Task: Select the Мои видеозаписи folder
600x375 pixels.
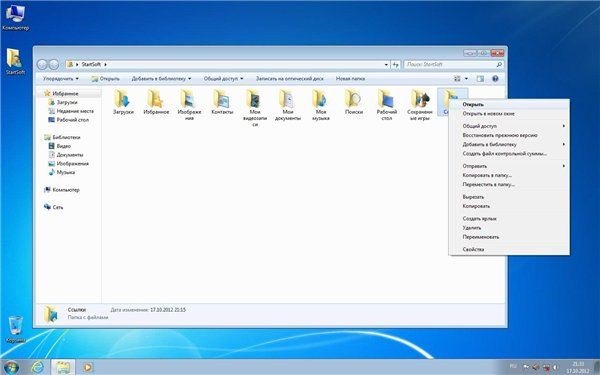Action: pyautogui.click(x=255, y=108)
